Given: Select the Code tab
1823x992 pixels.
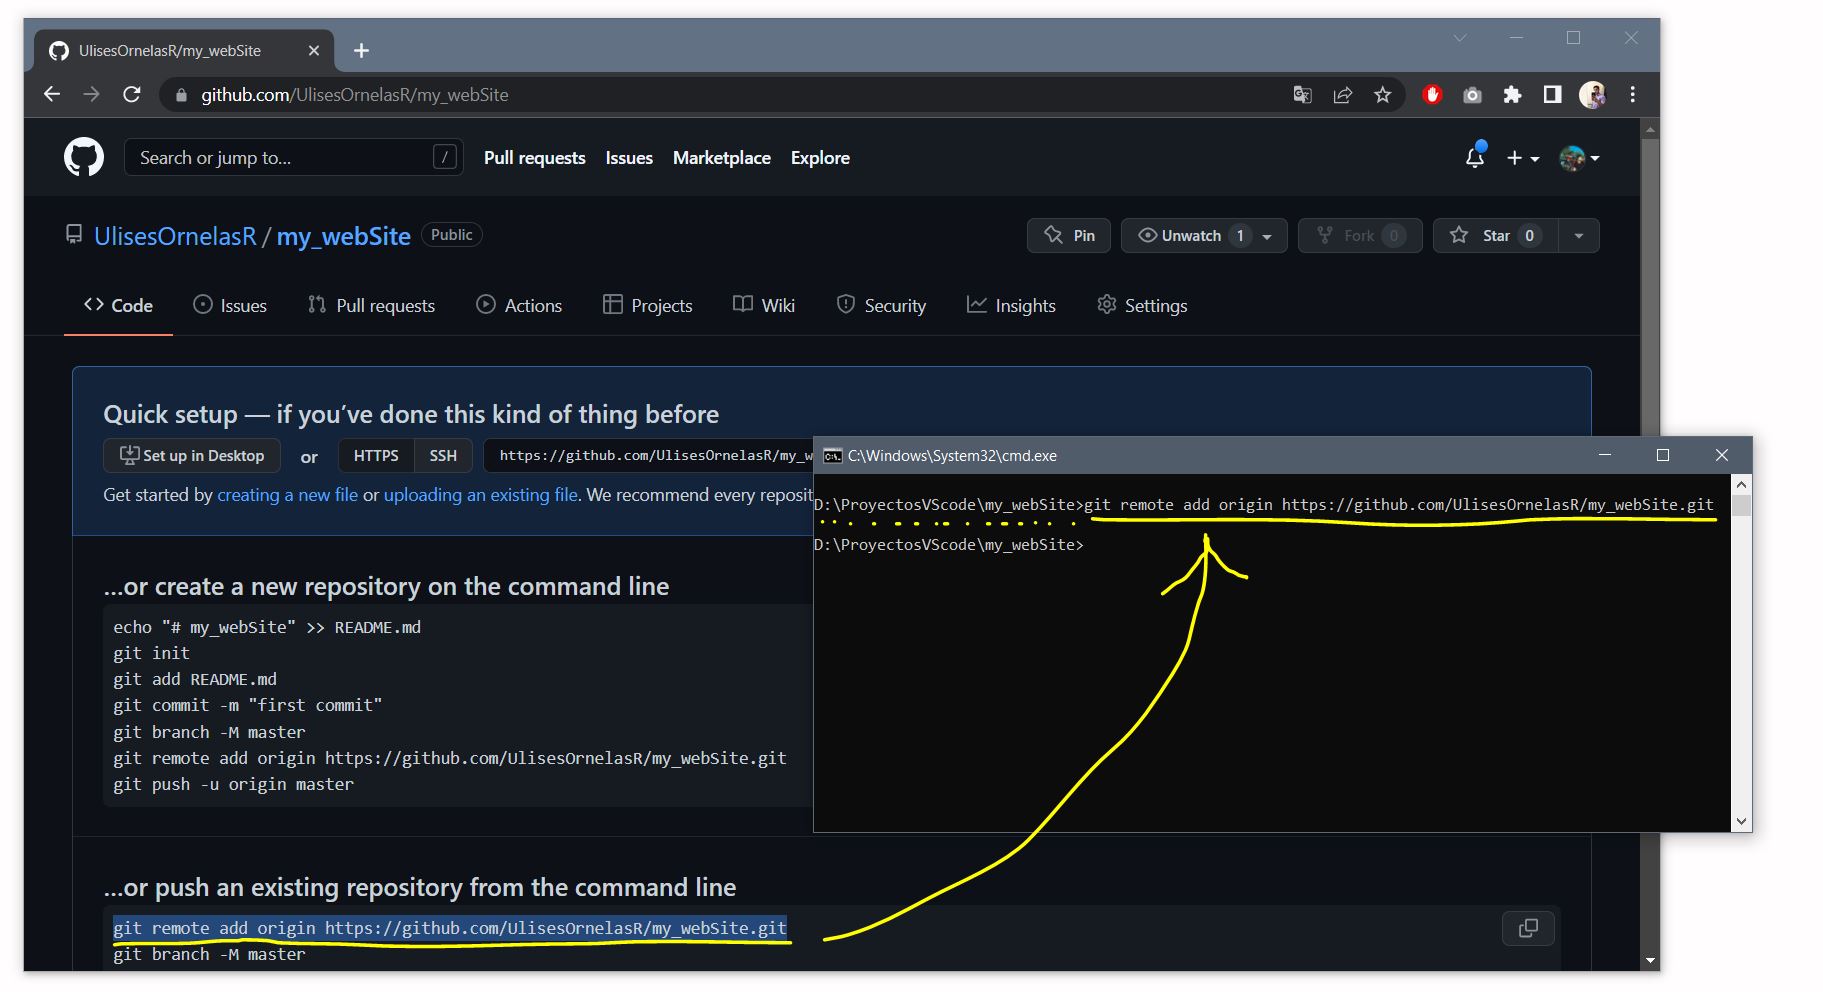Looking at the screenshot, I should [118, 305].
